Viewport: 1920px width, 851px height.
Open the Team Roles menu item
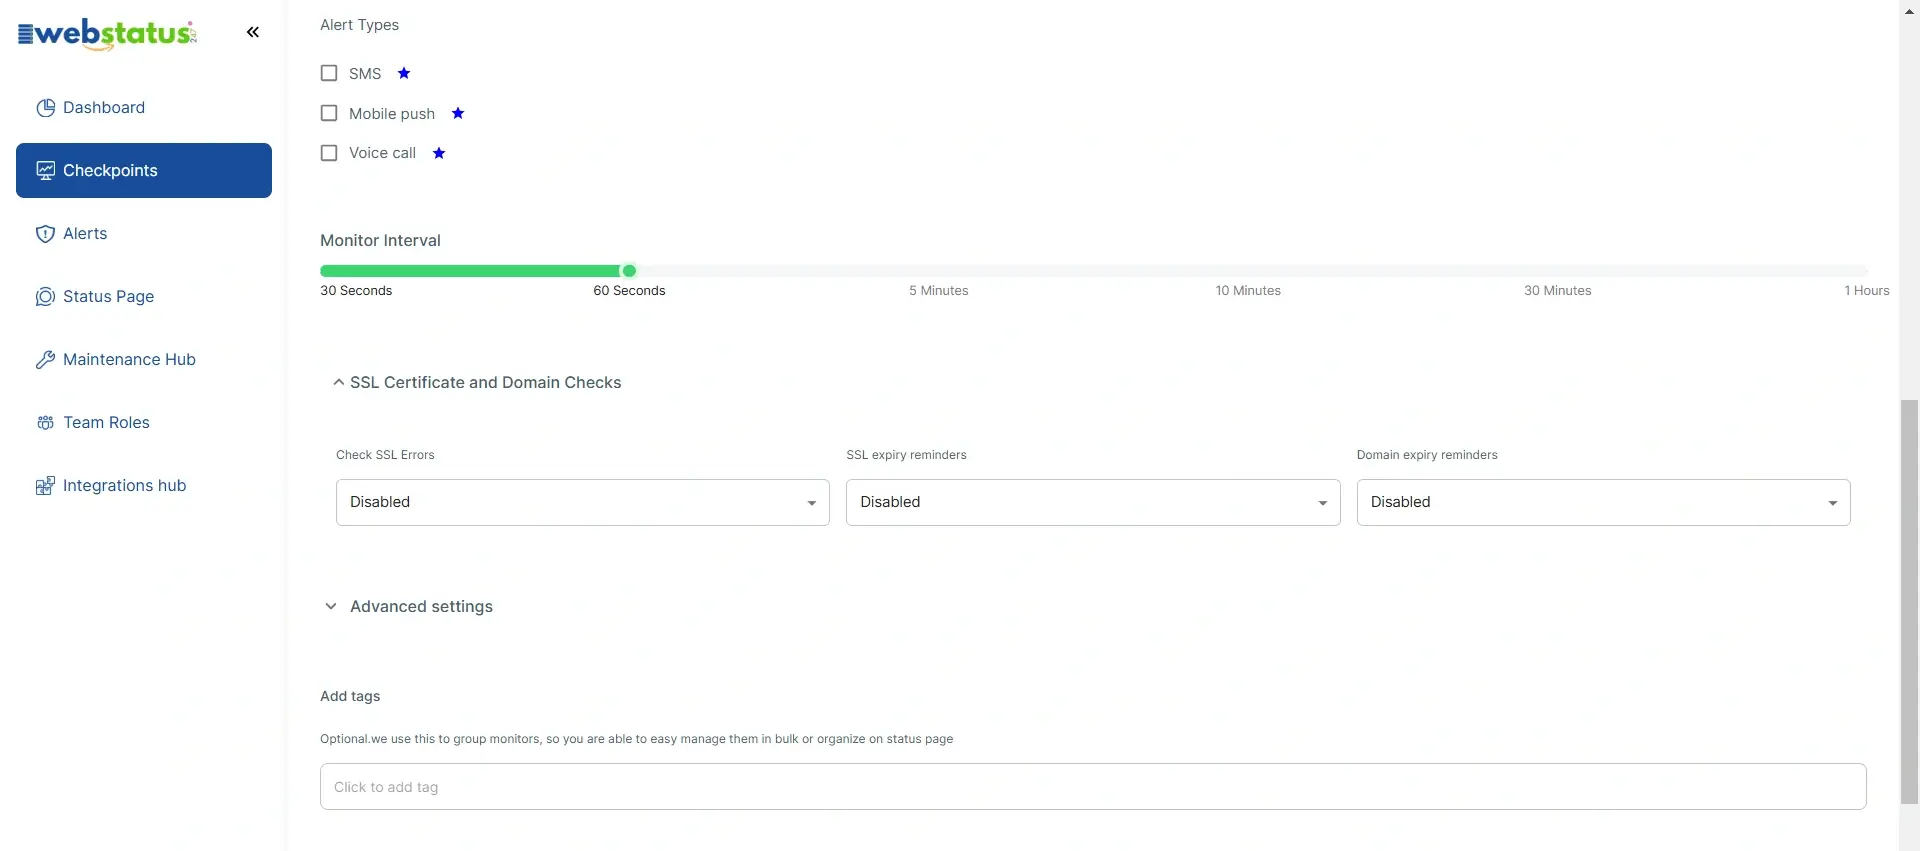(x=144, y=423)
